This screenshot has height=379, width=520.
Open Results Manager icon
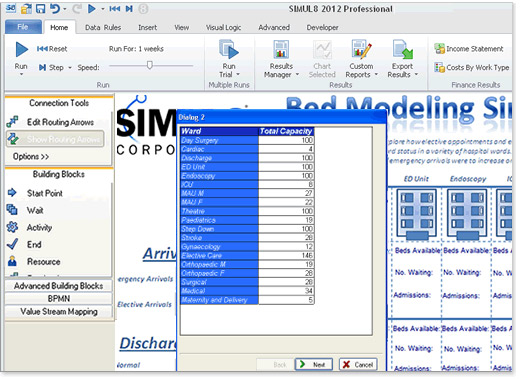[x=281, y=50]
